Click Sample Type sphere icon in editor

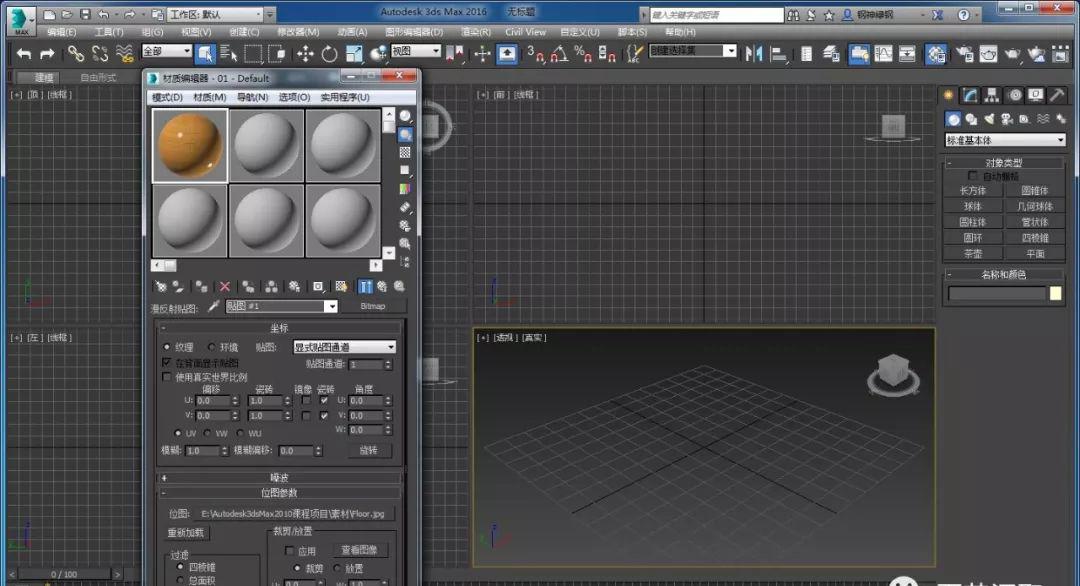pos(405,116)
